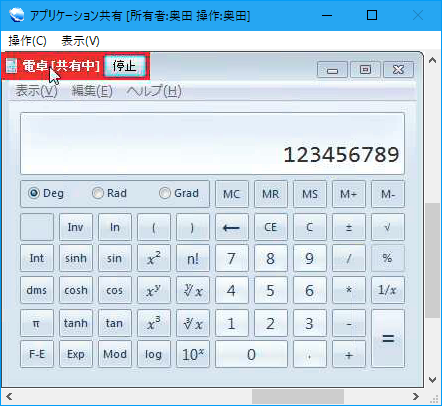Click the horizontal scrollbar thumb
The width and height of the screenshot is (442, 406).
[x=298, y=397]
